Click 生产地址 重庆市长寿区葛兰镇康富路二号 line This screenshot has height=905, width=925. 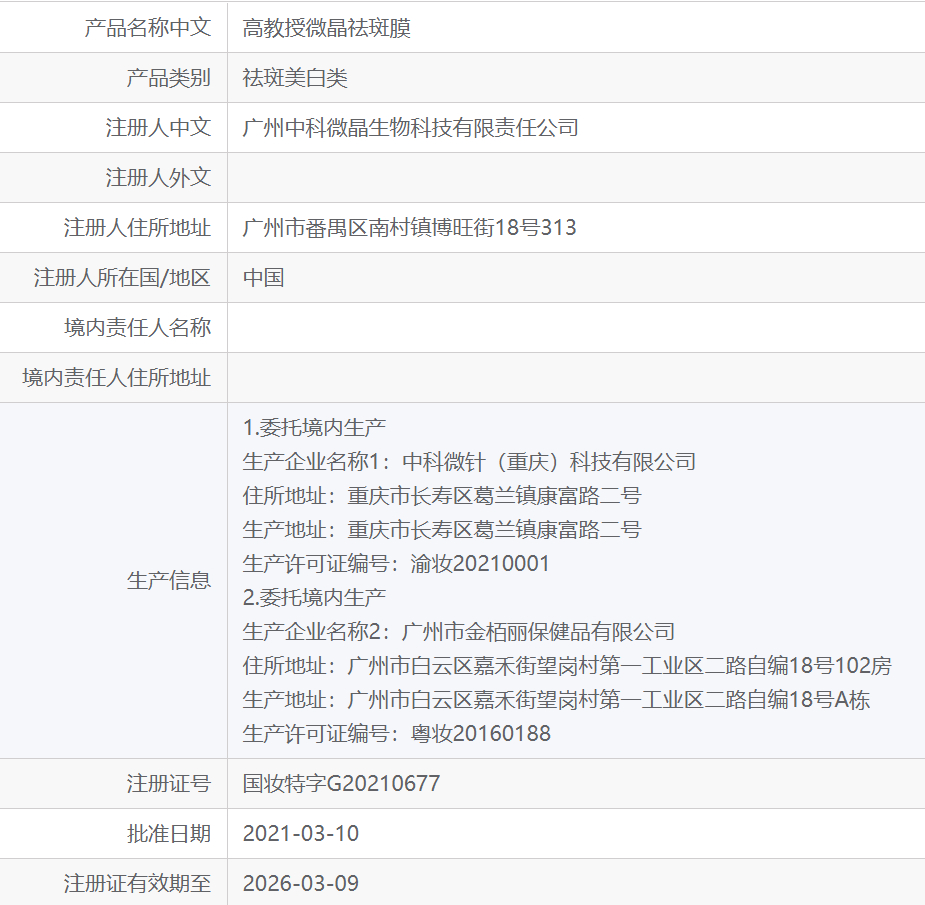(442, 530)
